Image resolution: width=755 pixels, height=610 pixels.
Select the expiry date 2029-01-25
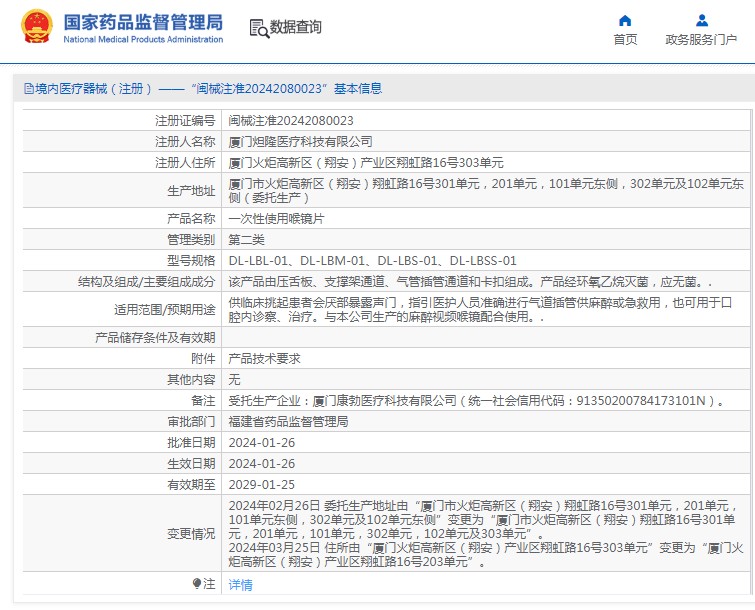pyautogui.click(x=261, y=484)
